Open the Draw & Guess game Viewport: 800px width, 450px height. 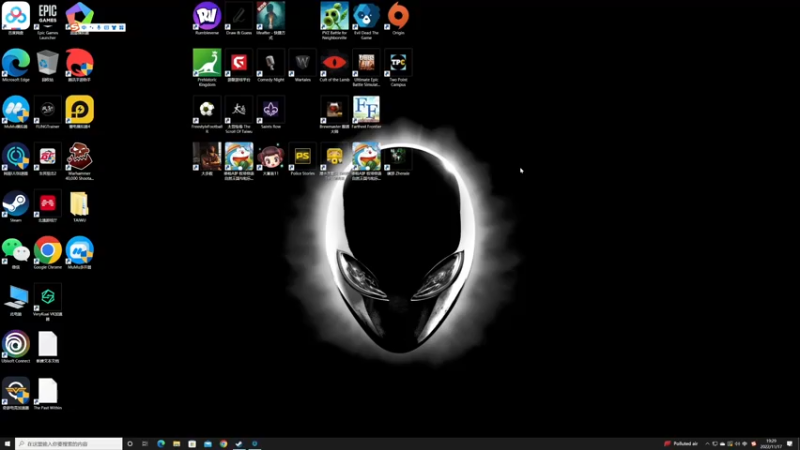(x=239, y=18)
